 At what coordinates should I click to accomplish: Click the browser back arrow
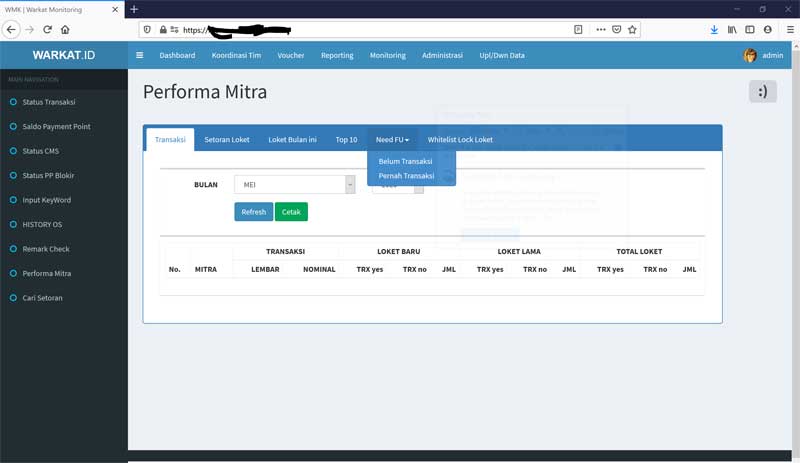(x=11, y=30)
